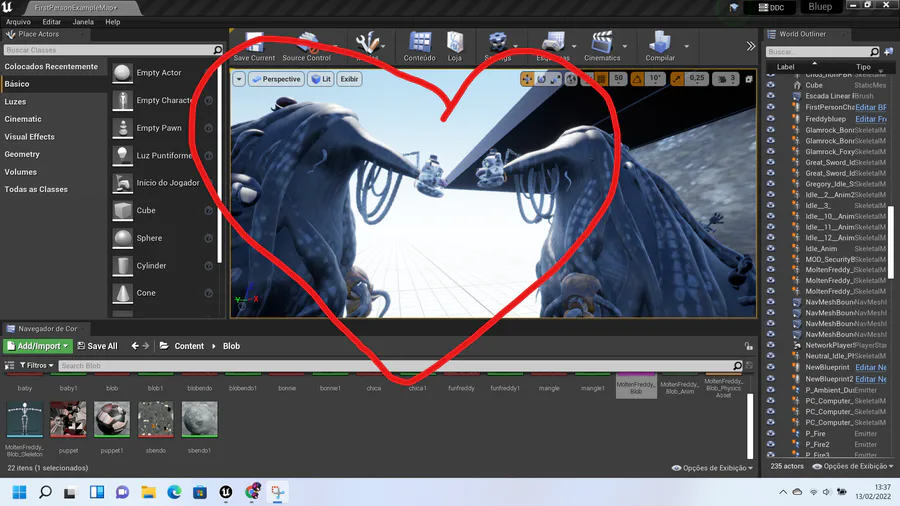Screen dimensions: 900x506
Task: Open the Lit view mode dropdown
Action: point(321,79)
